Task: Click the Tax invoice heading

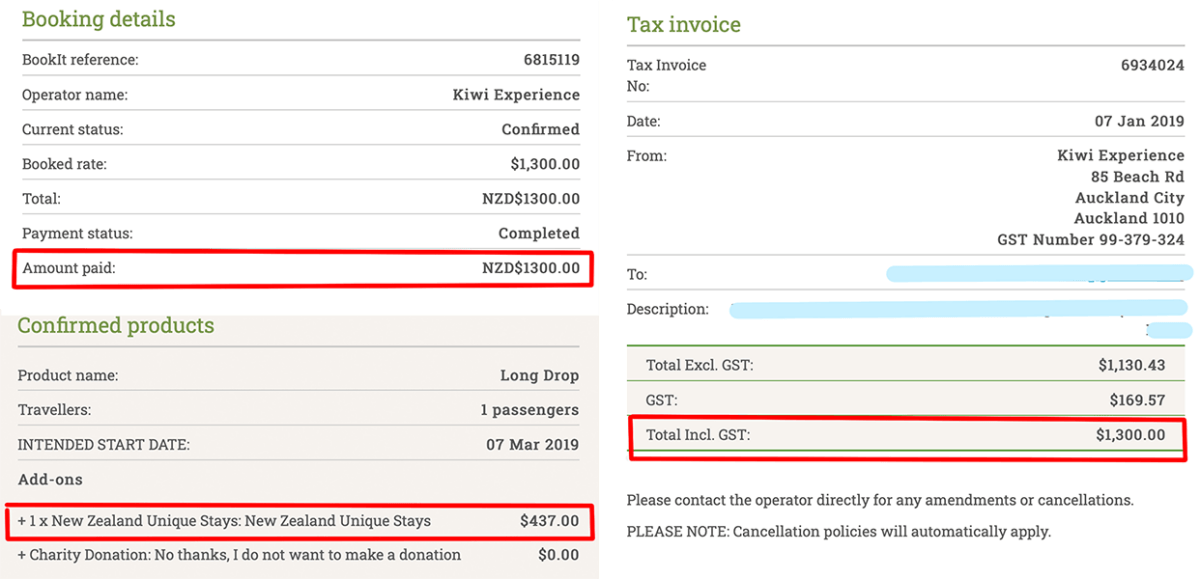Action: click(684, 24)
